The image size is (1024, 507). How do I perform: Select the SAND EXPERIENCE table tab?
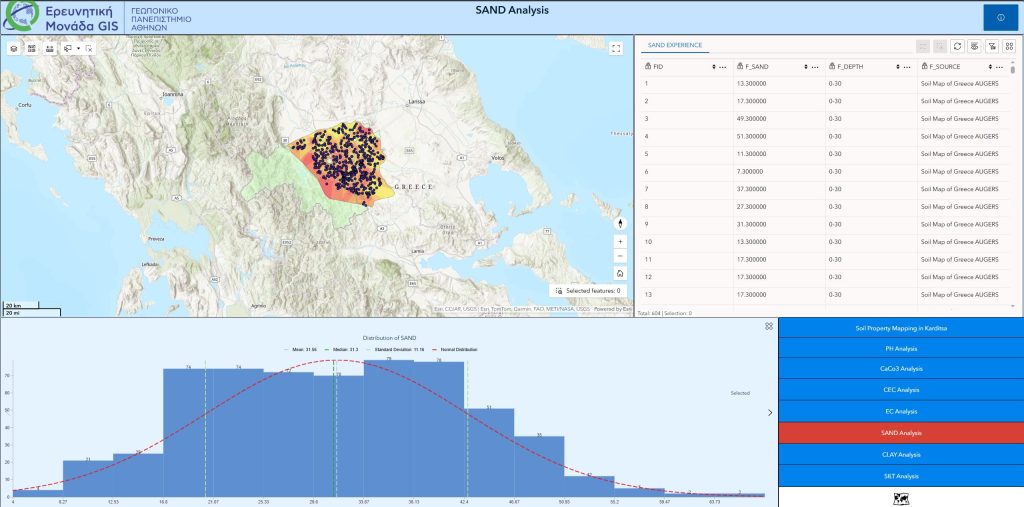[674, 45]
